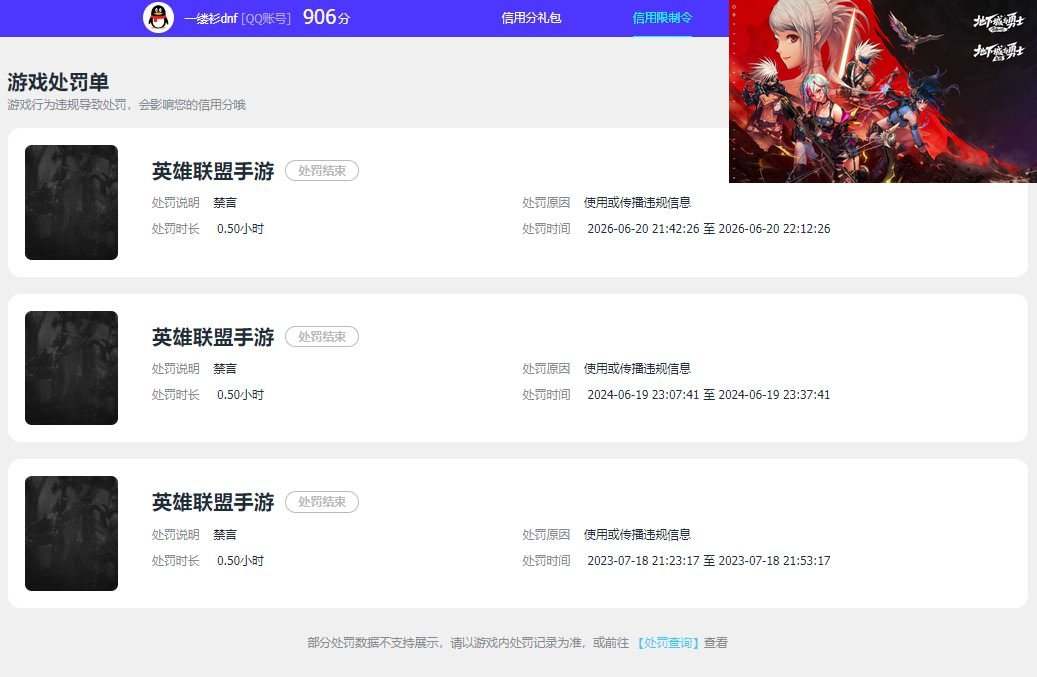The image size is (1037, 677).
Task: Click 禁言 description in the 2024-06-19 card
Action: coord(225,369)
